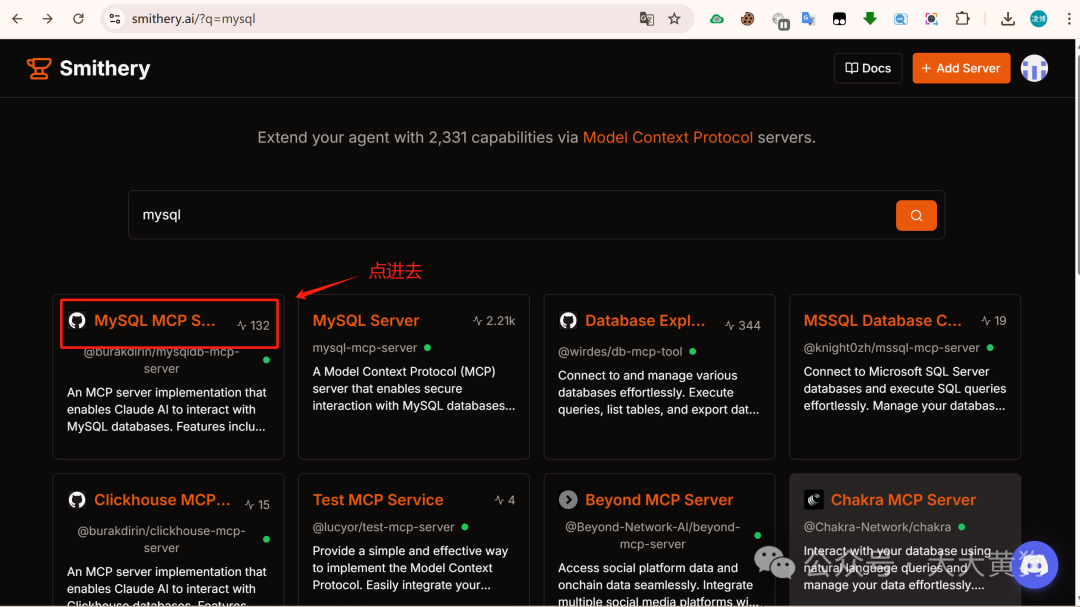
Task: Click the Smithery anvil logo
Action: pos(39,68)
